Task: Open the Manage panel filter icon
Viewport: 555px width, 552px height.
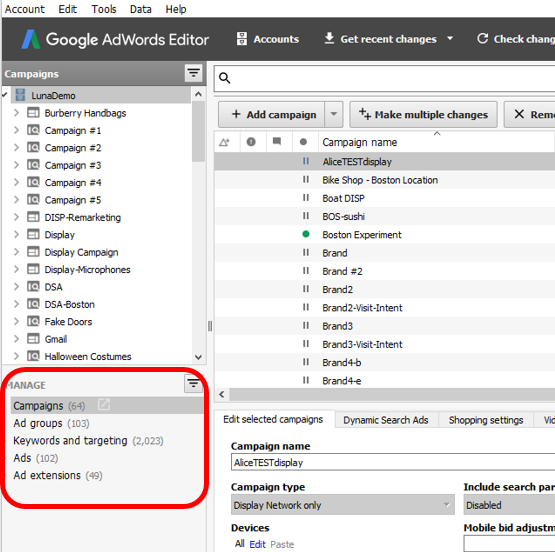Action: pyautogui.click(x=193, y=383)
